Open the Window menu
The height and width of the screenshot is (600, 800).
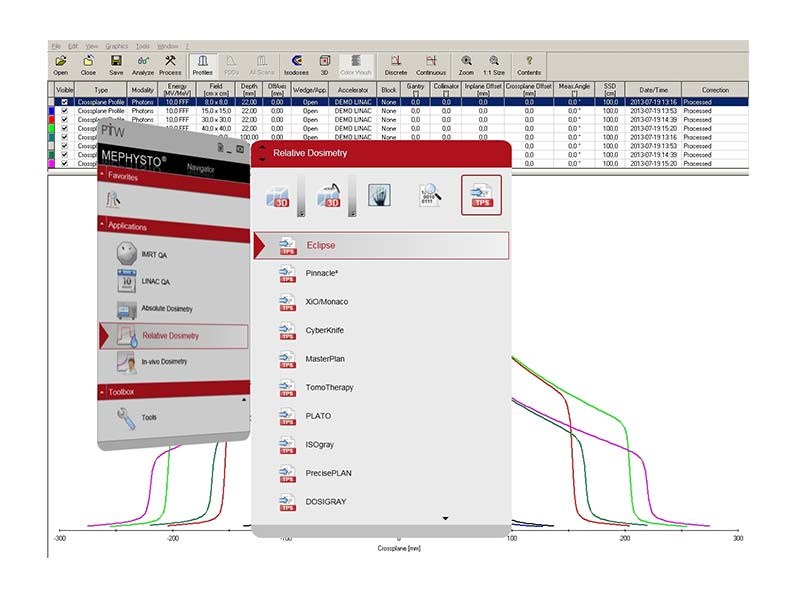point(167,46)
